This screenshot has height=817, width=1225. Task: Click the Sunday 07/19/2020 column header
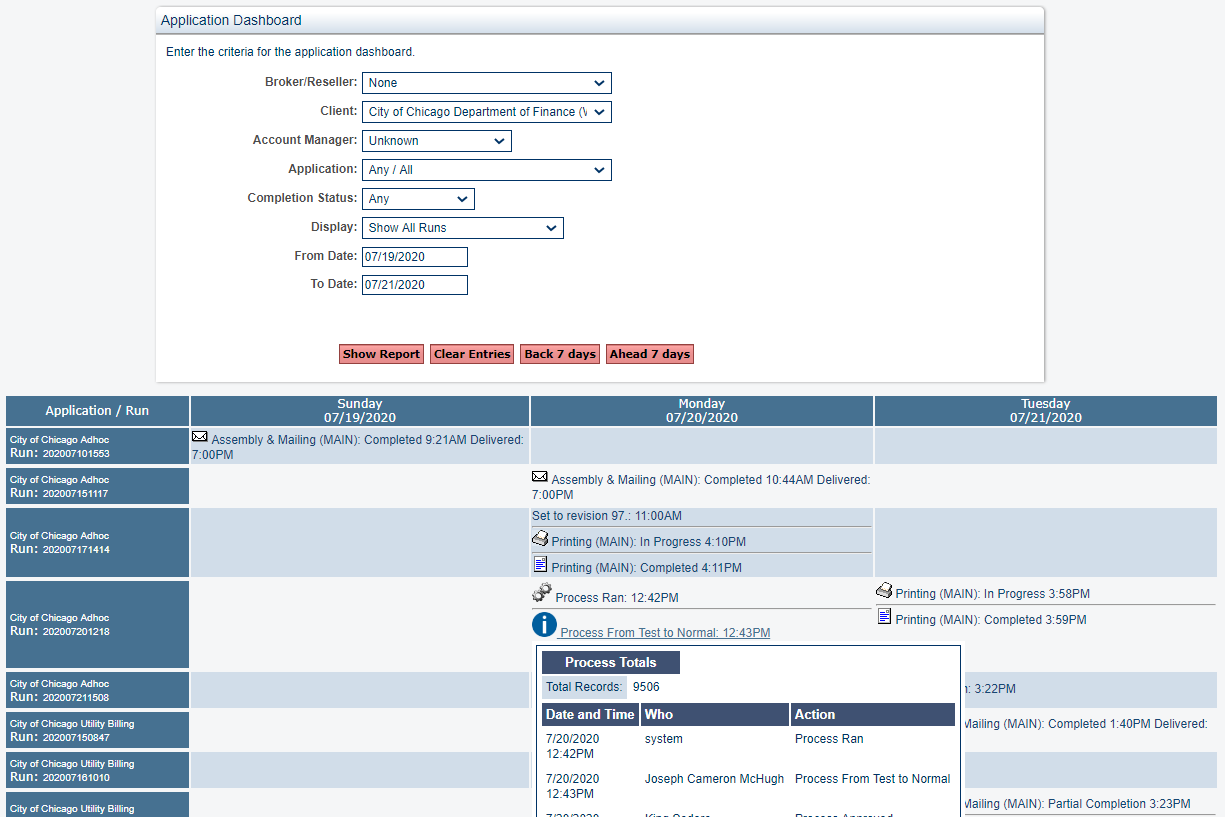360,411
